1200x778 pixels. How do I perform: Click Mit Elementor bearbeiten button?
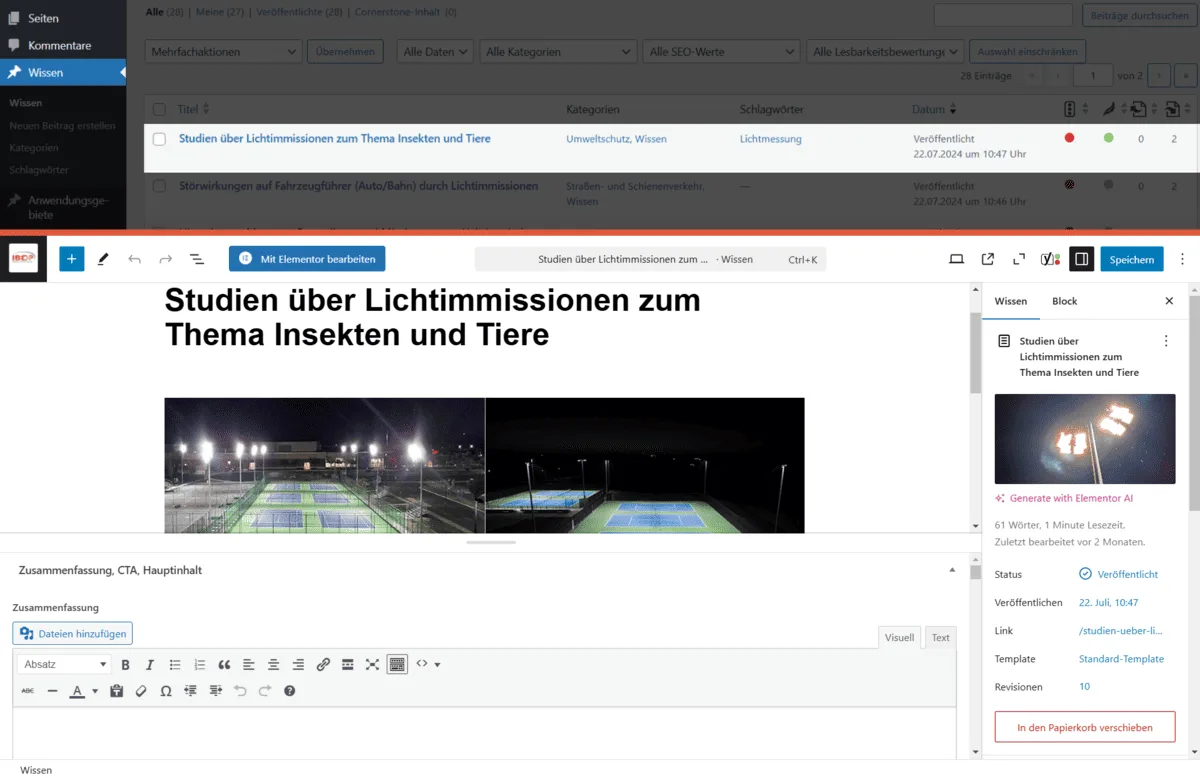pos(307,259)
